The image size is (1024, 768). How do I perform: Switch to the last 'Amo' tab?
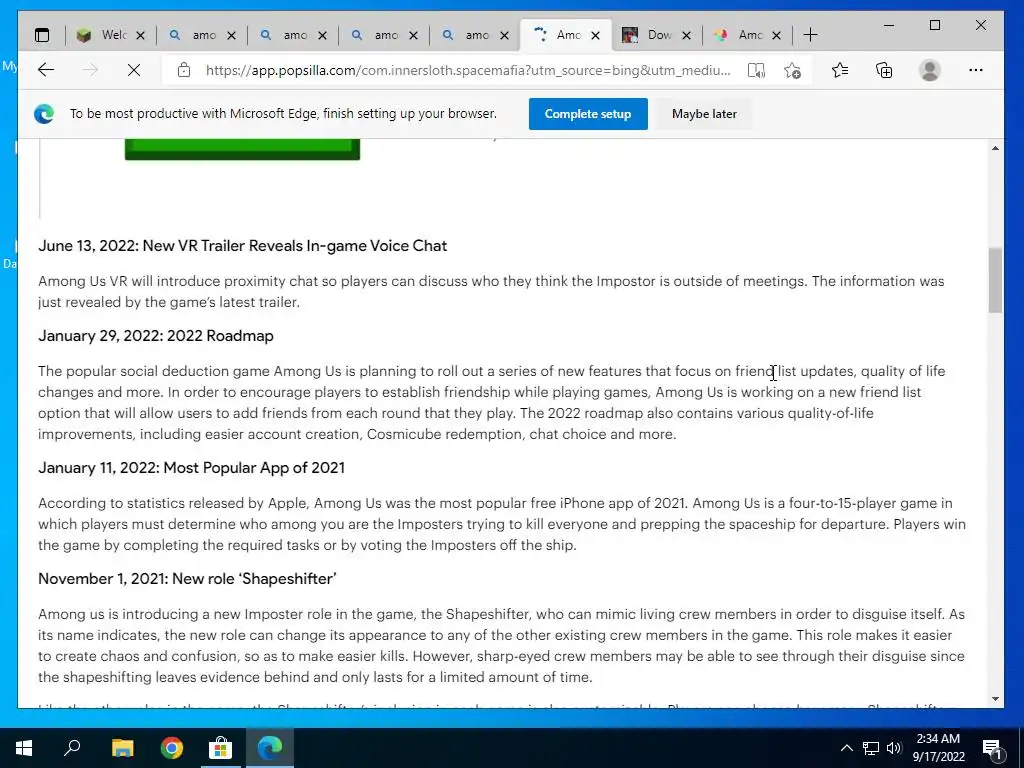pyautogui.click(x=748, y=35)
